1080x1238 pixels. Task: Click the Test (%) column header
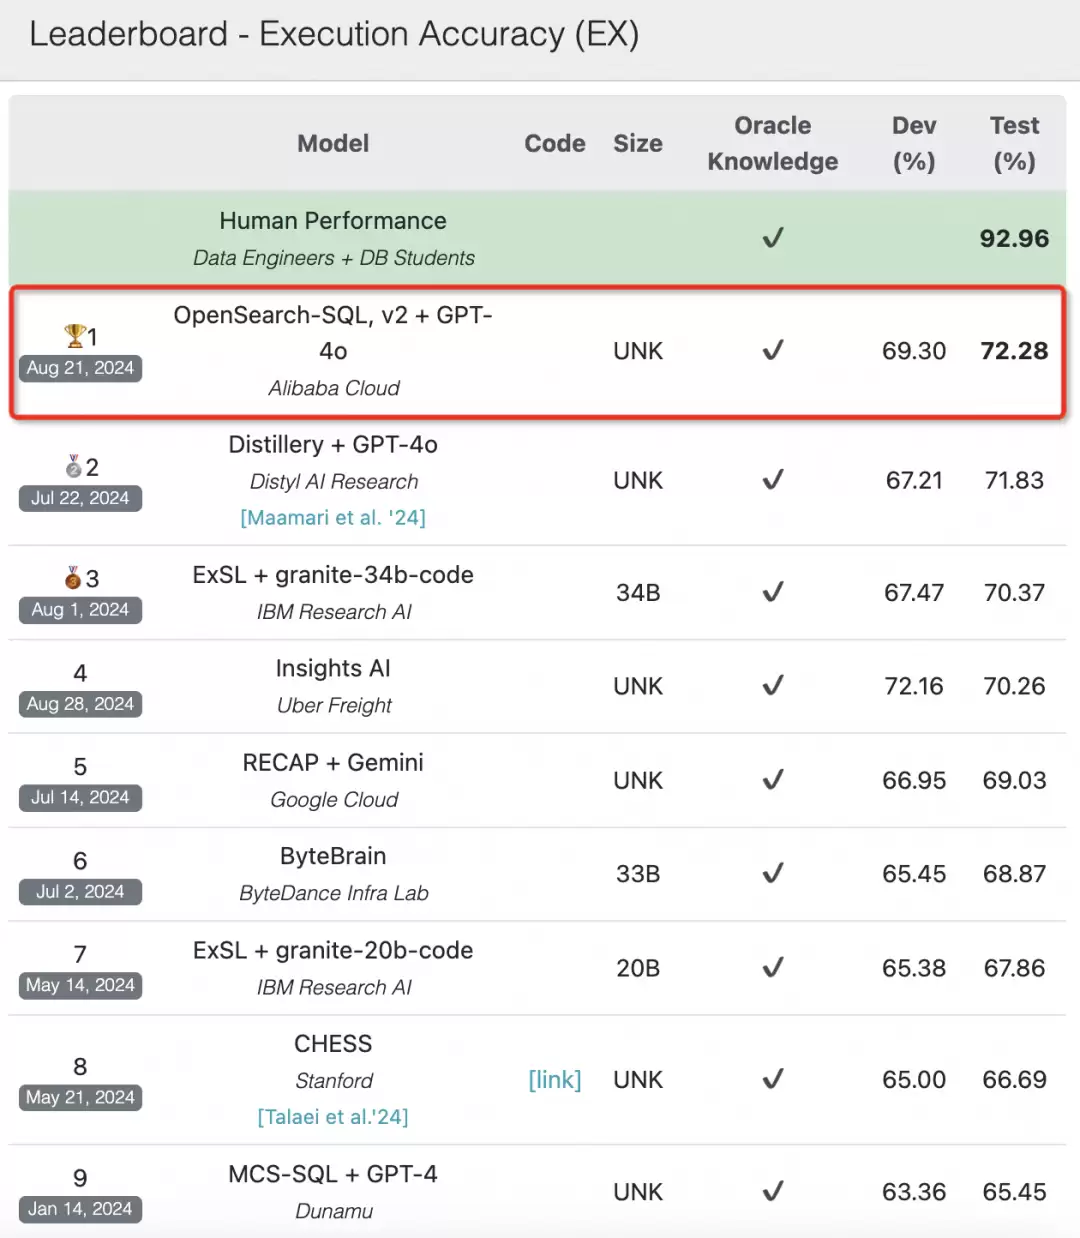click(1014, 143)
